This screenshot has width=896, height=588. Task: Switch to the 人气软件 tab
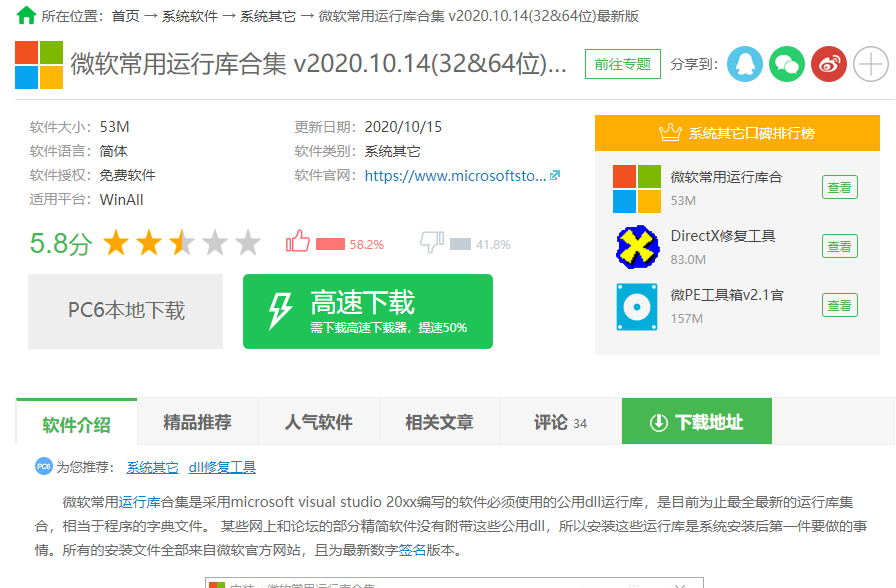(x=319, y=422)
